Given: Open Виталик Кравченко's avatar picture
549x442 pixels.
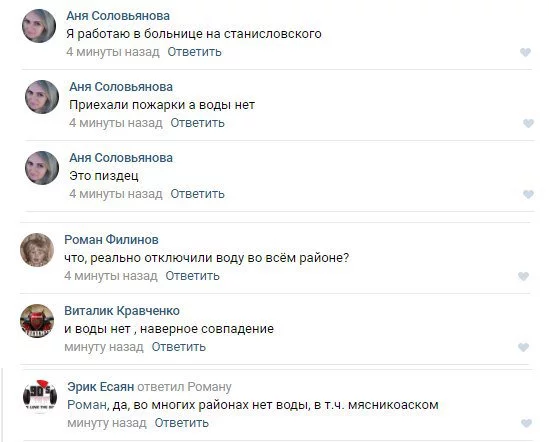Looking at the screenshot, I should point(37,321).
